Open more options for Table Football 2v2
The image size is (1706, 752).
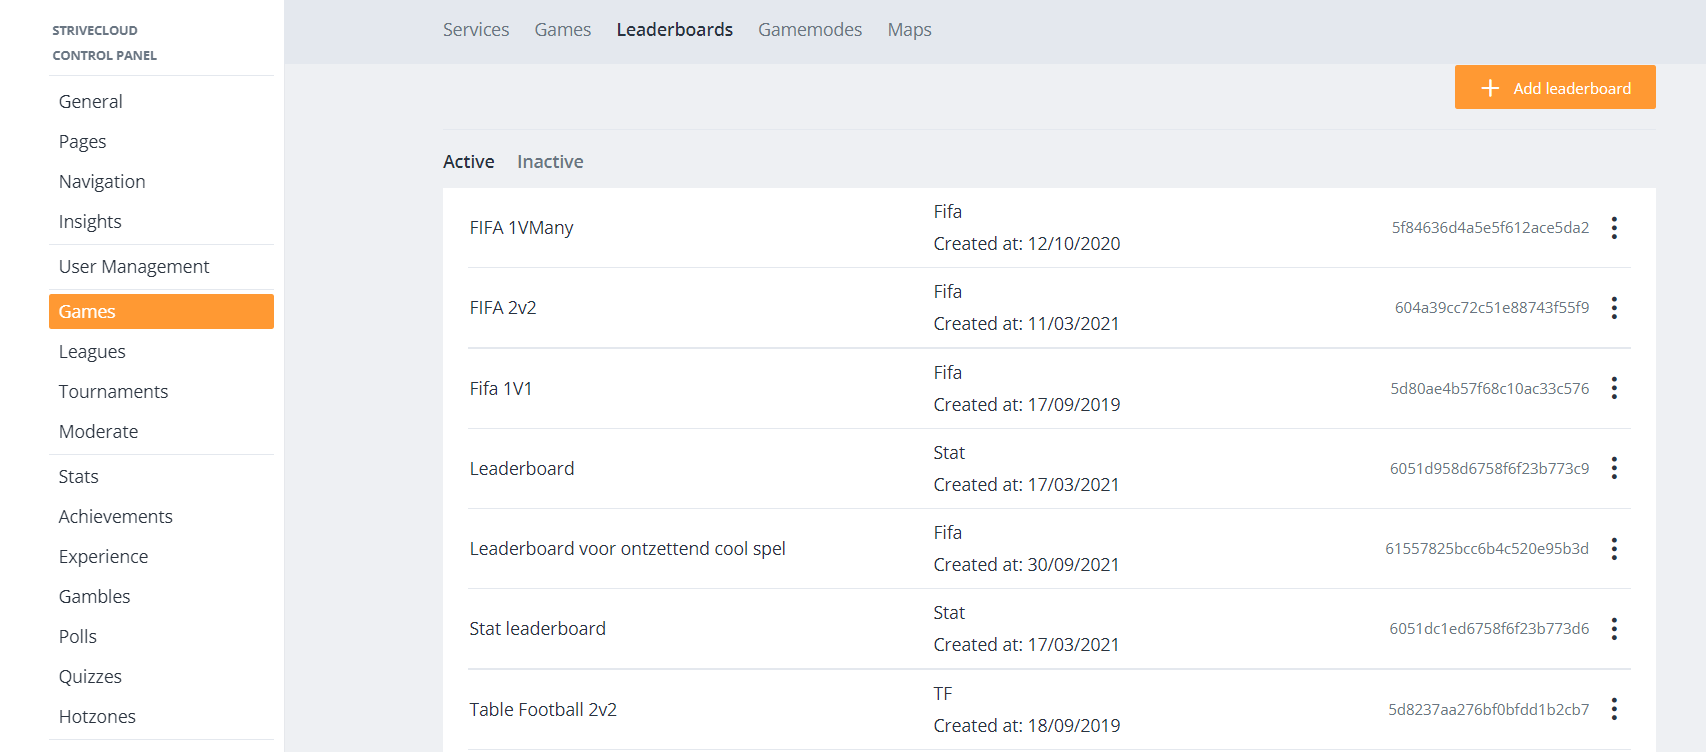1613,709
